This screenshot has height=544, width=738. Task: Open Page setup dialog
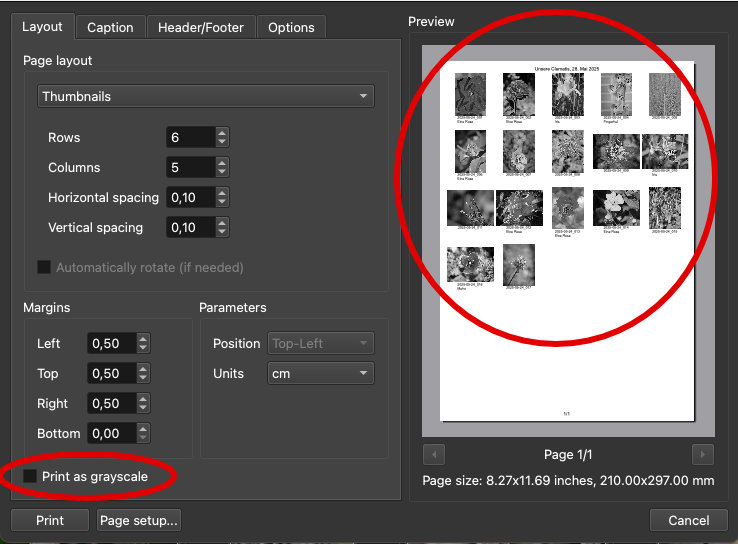[138, 520]
